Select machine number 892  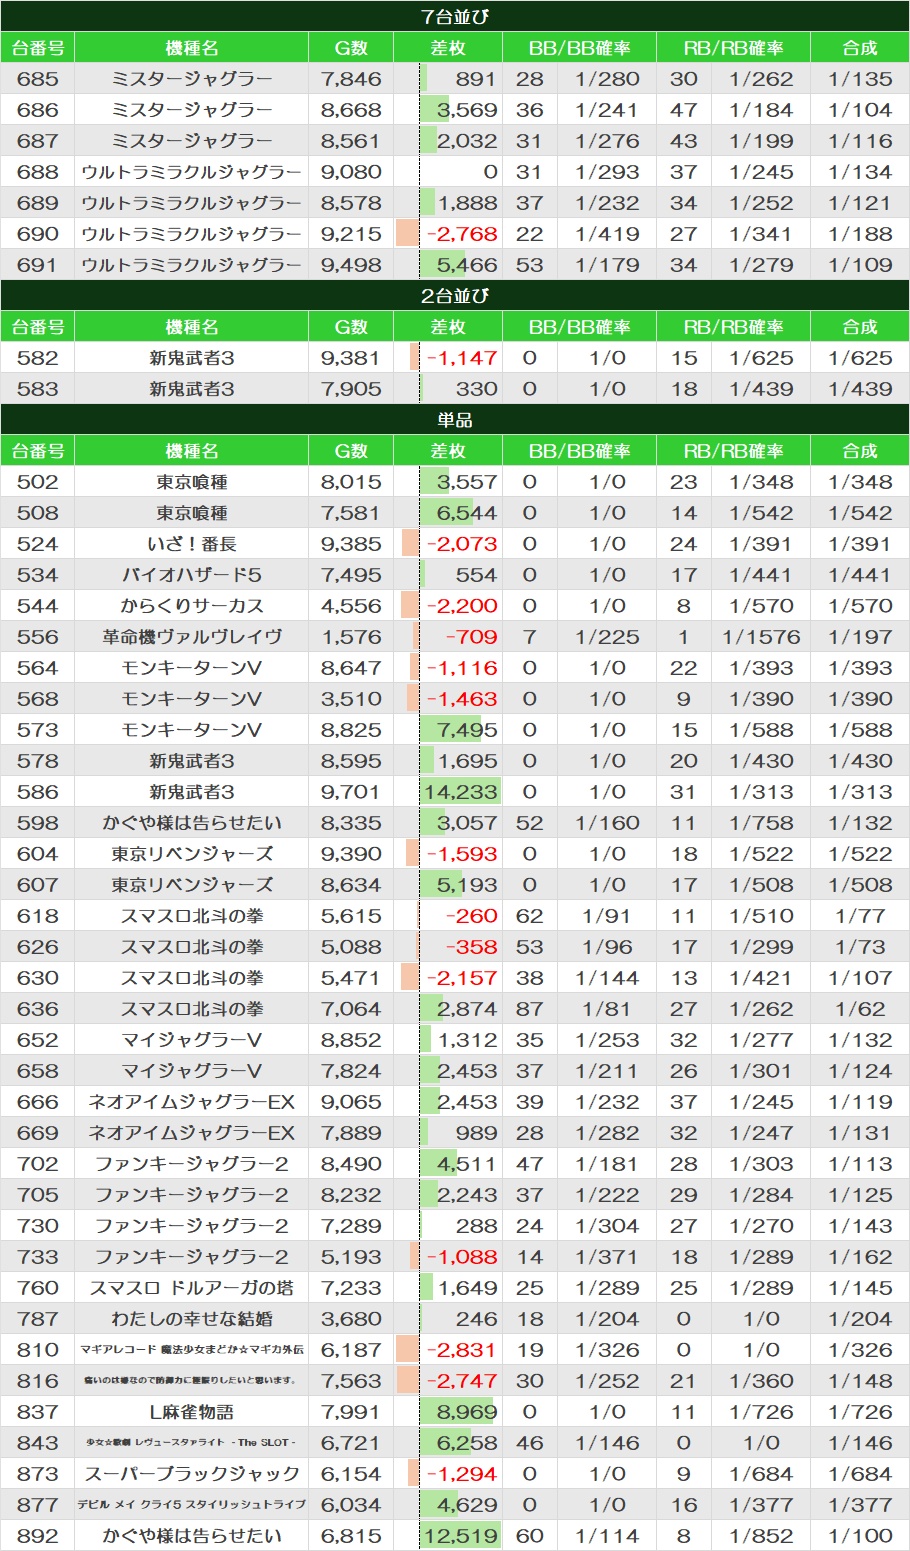(38, 1536)
